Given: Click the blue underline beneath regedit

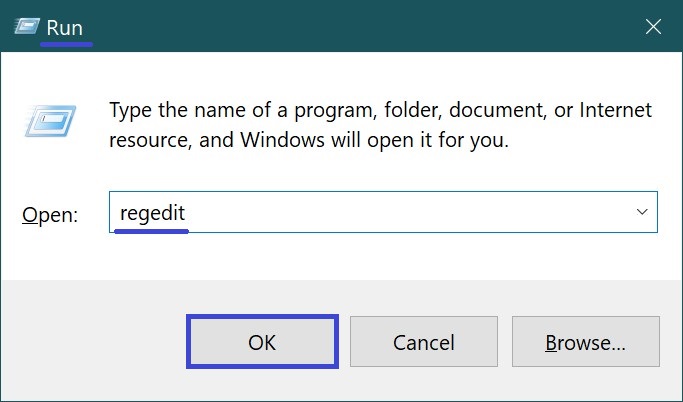Looking at the screenshot, I should 152,231.
